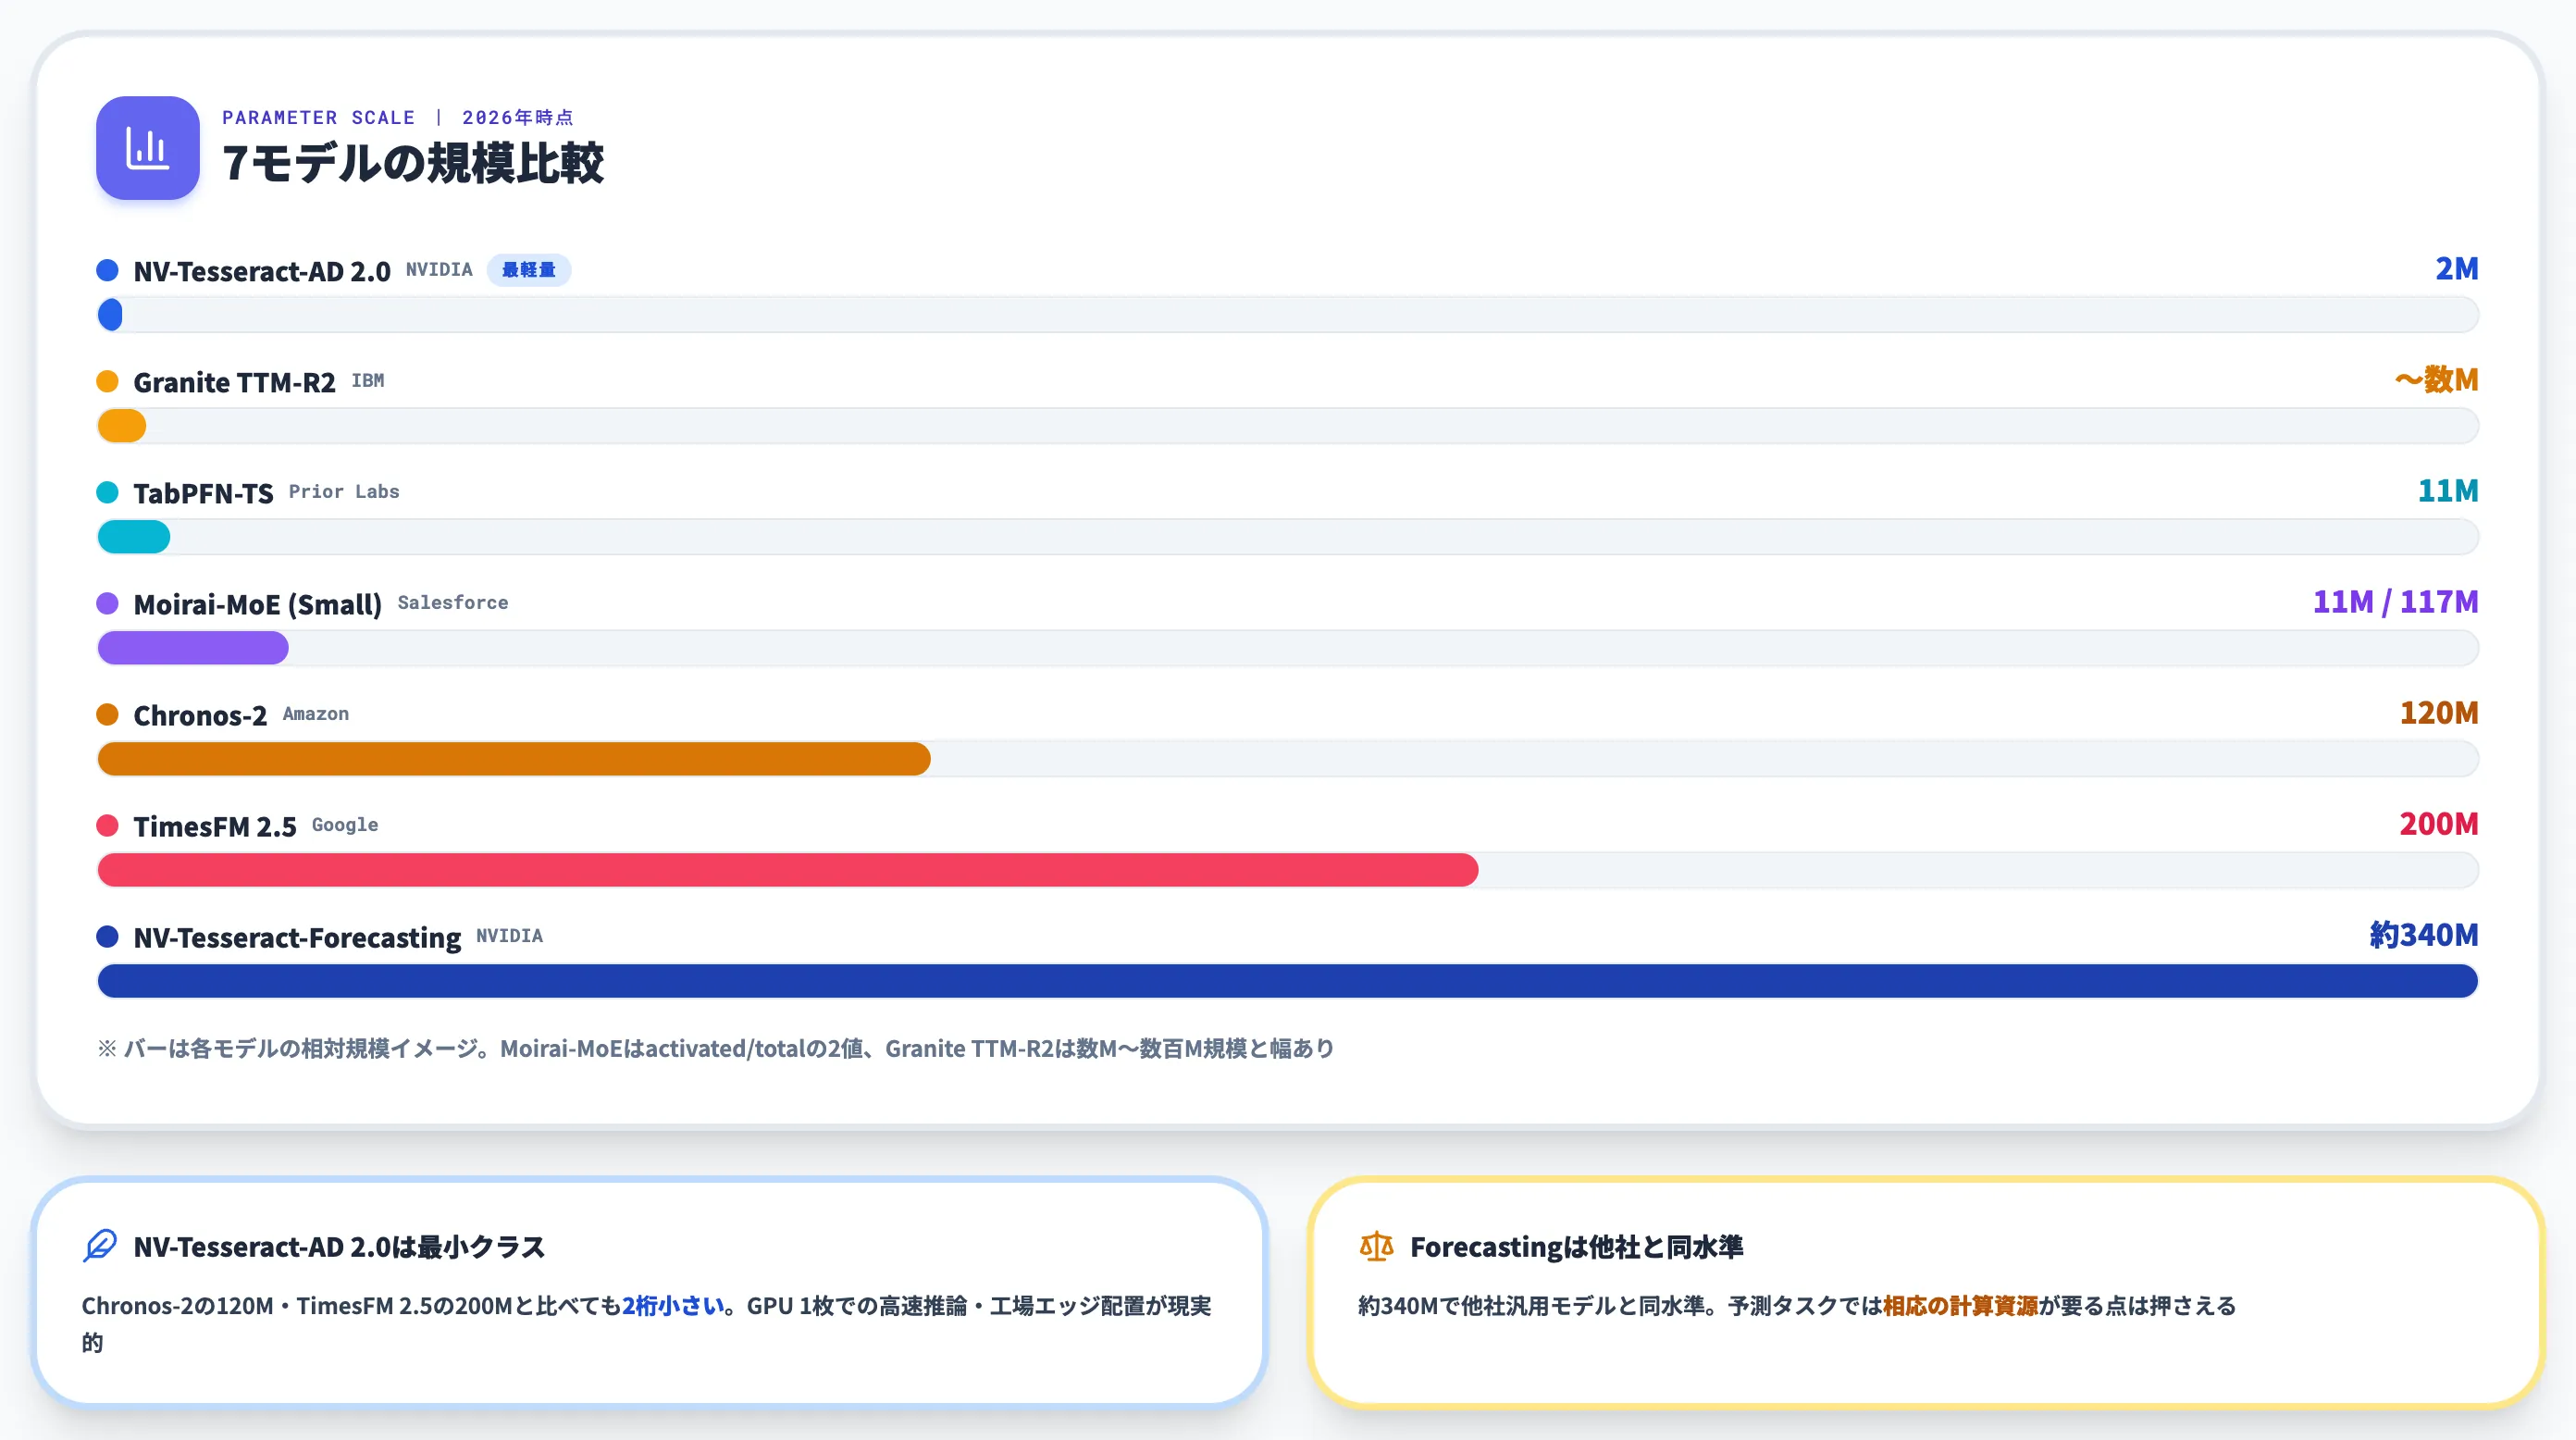Click the IBM vendor label
This screenshot has height=1440, width=2576.
click(368, 381)
